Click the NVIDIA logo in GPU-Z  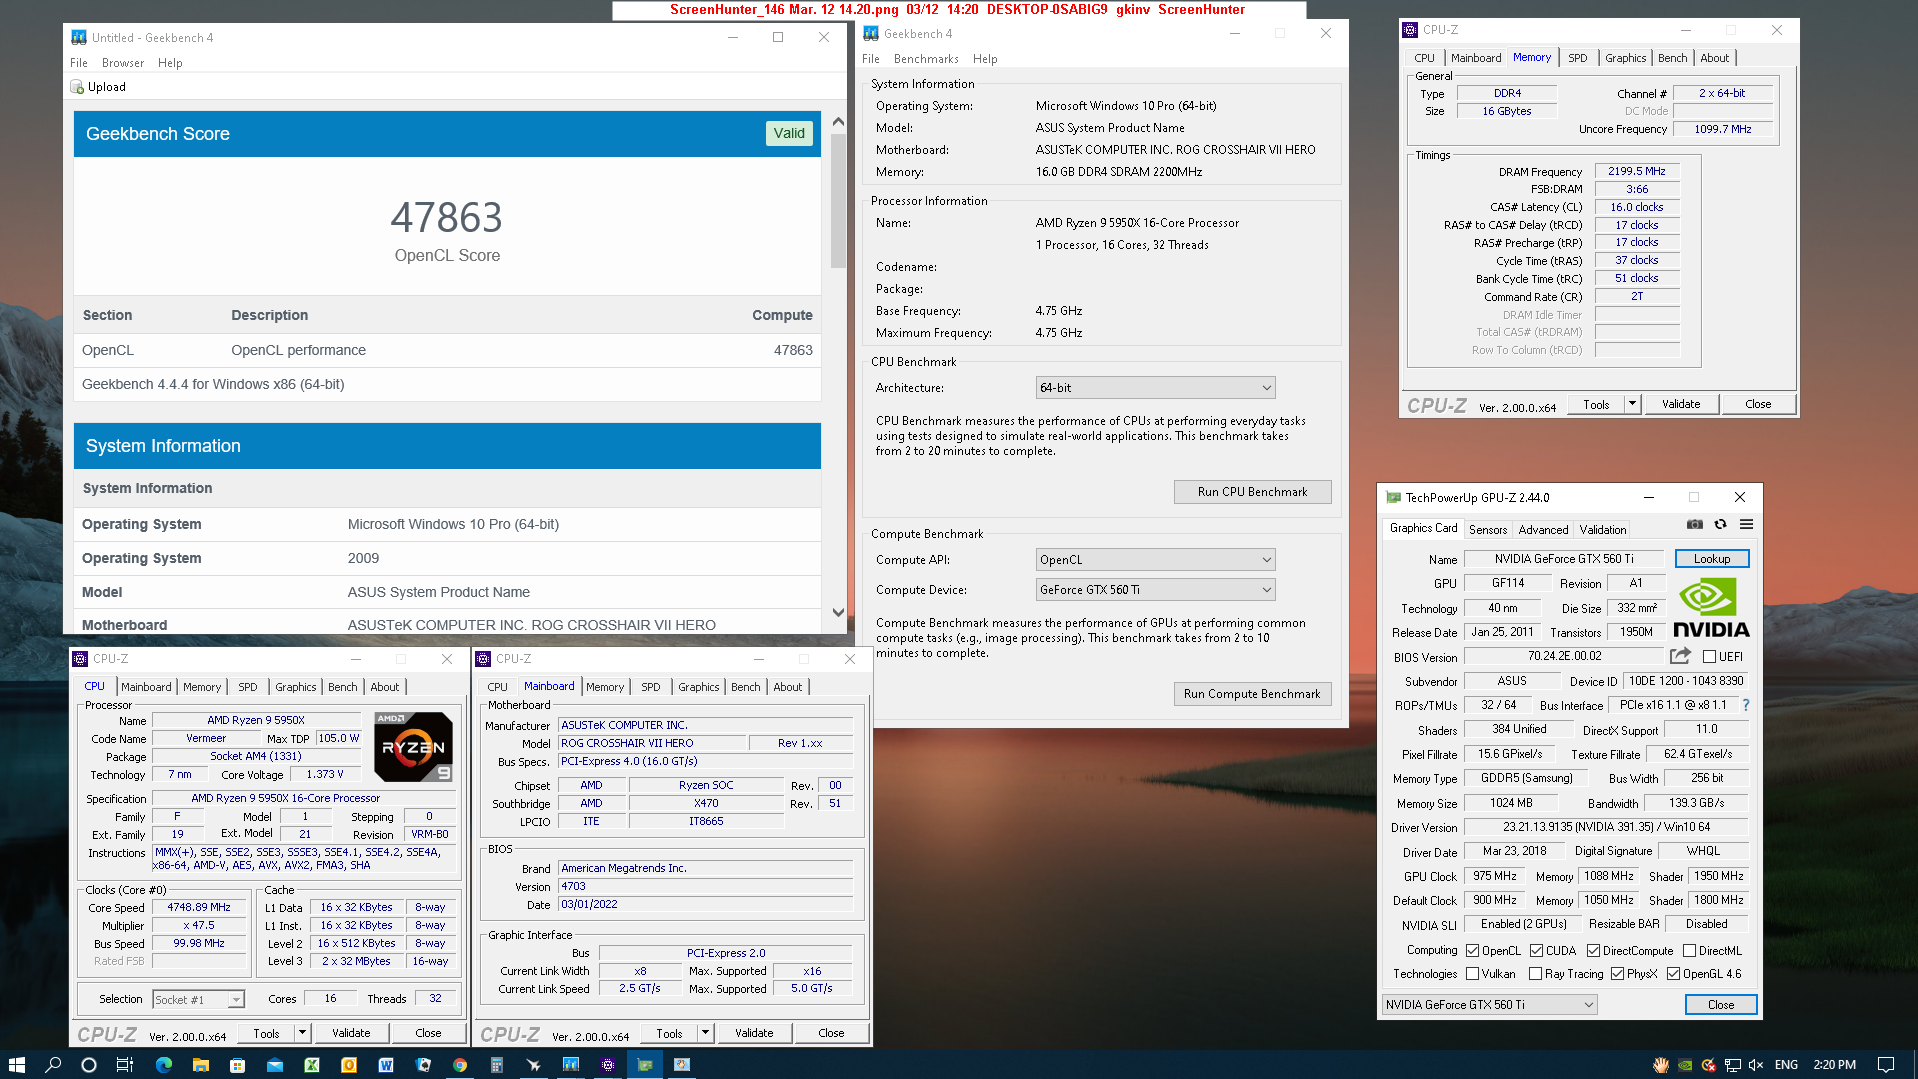coord(1711,608)
